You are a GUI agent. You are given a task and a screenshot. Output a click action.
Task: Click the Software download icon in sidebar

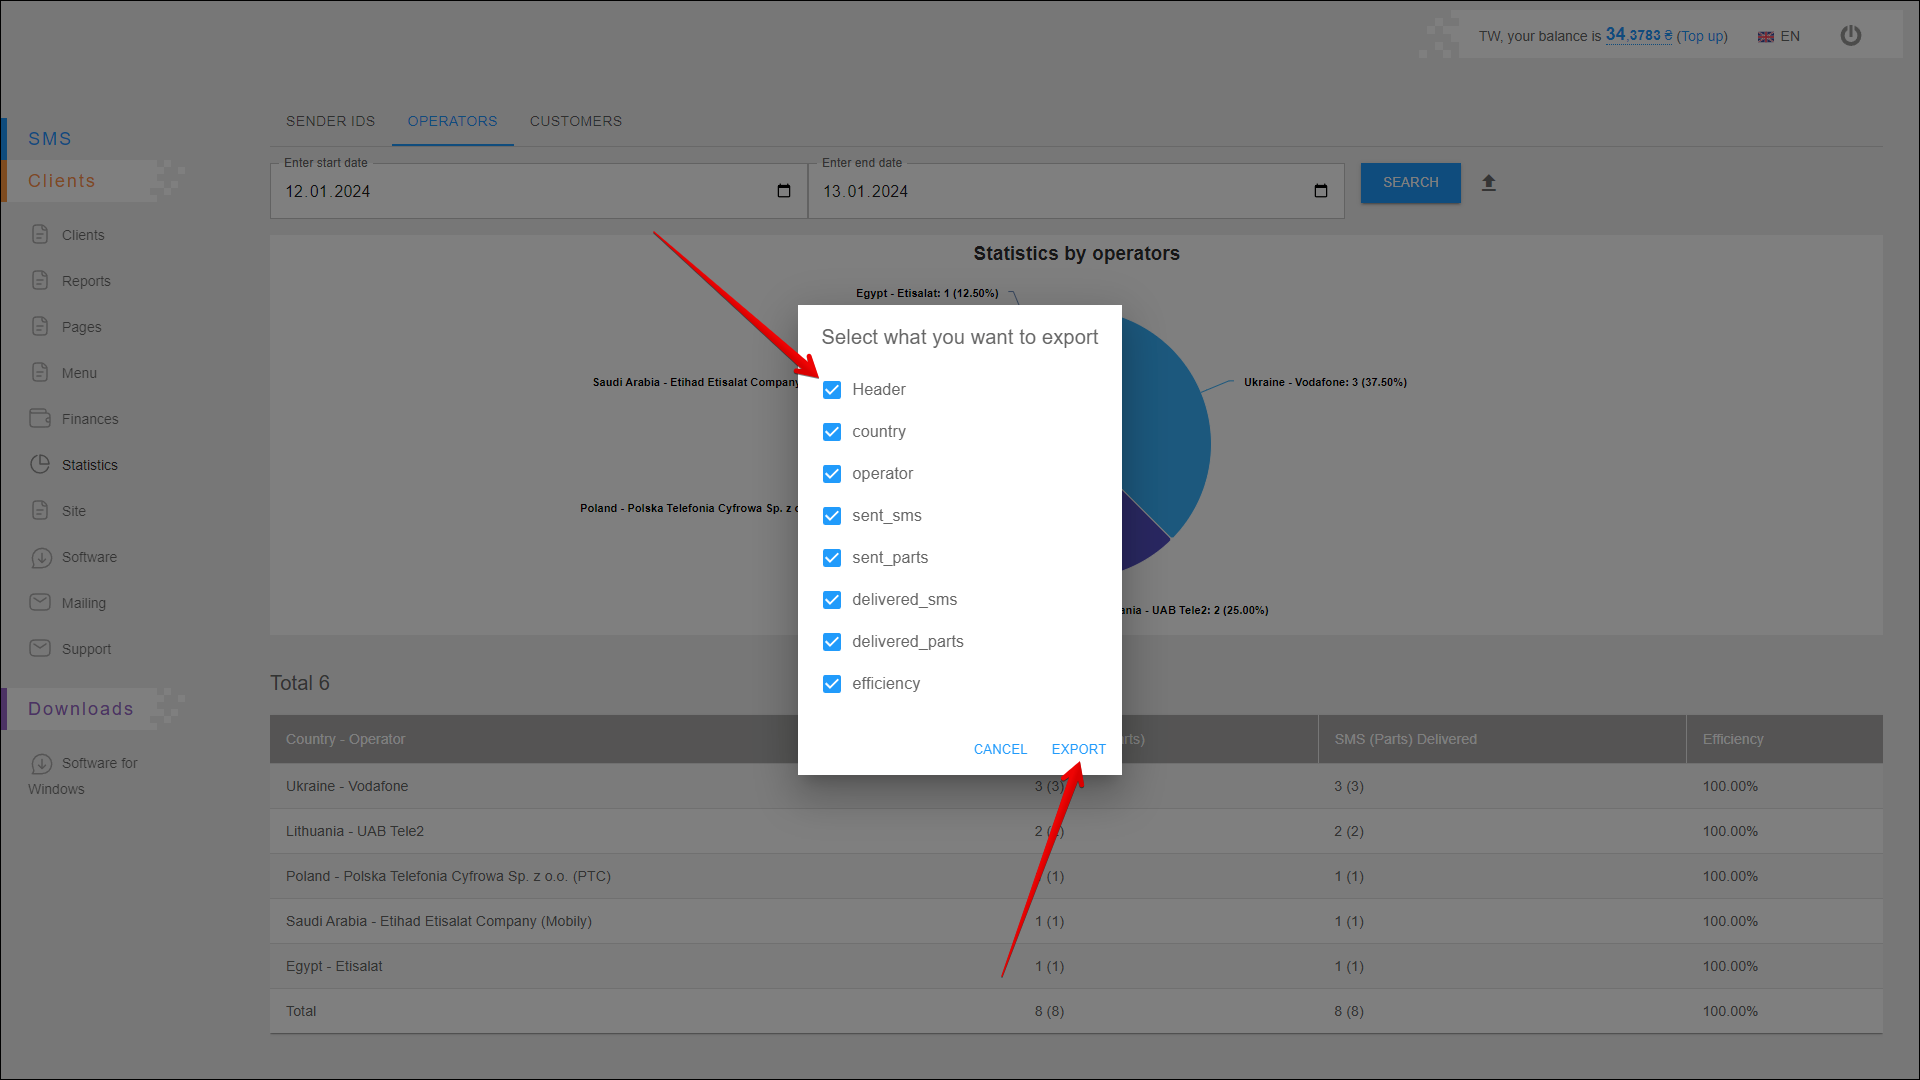tap(40, 557)
